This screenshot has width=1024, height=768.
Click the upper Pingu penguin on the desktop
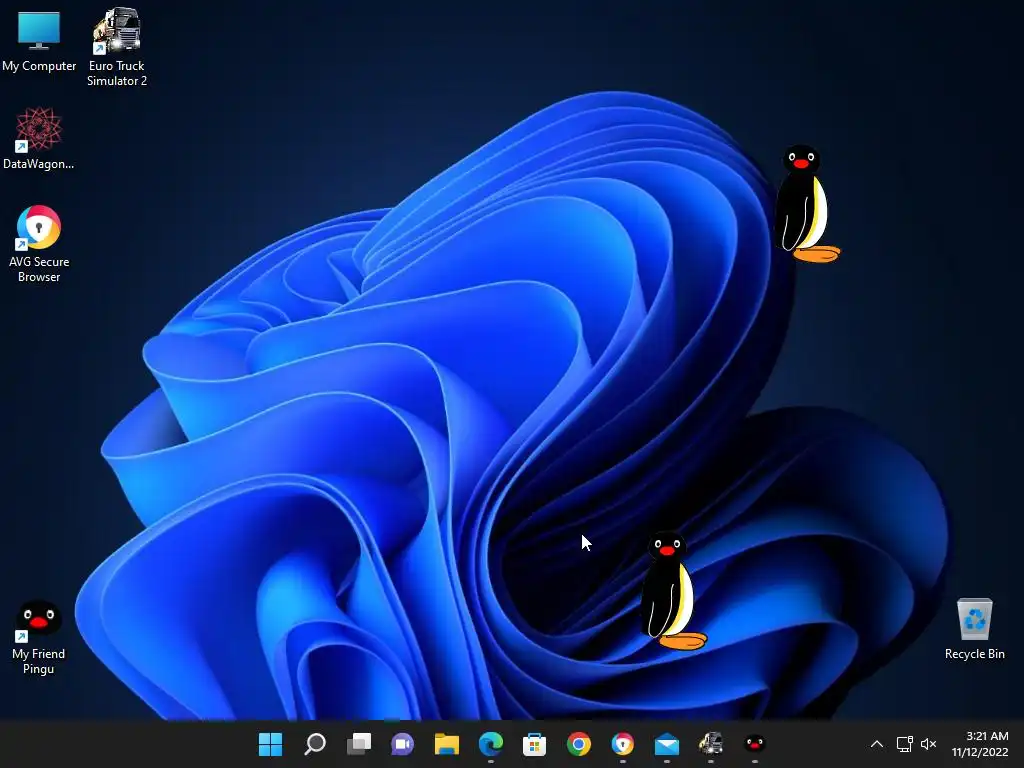point(805,204)
